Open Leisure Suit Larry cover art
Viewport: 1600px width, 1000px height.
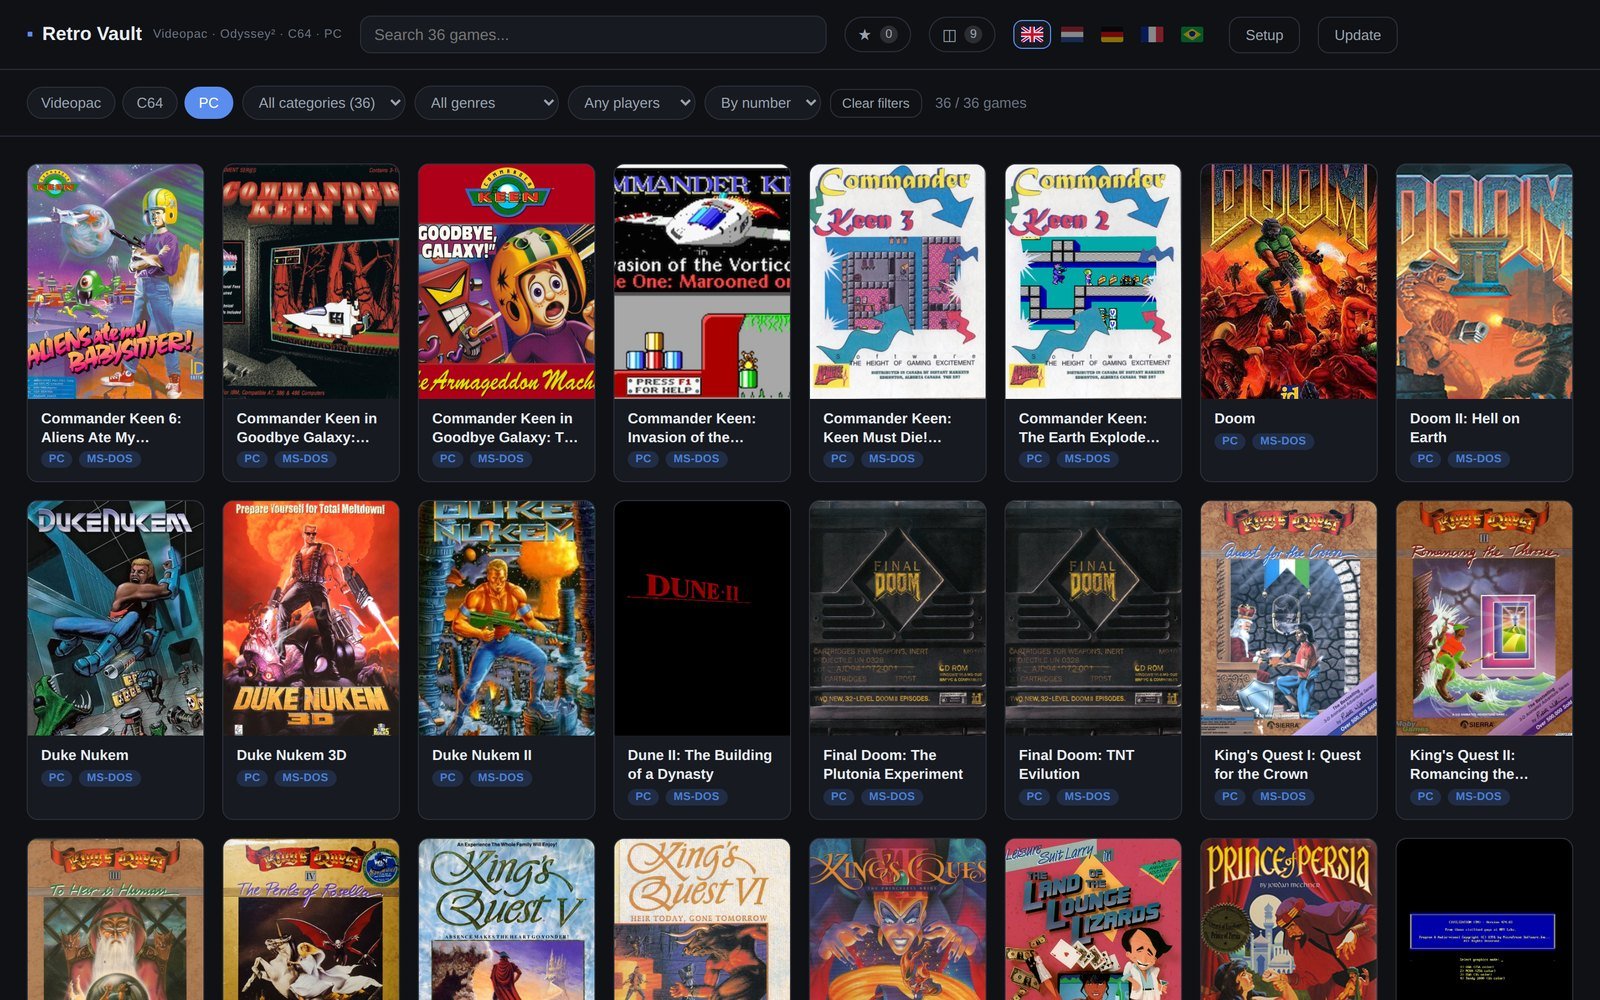click(1093, 919)
